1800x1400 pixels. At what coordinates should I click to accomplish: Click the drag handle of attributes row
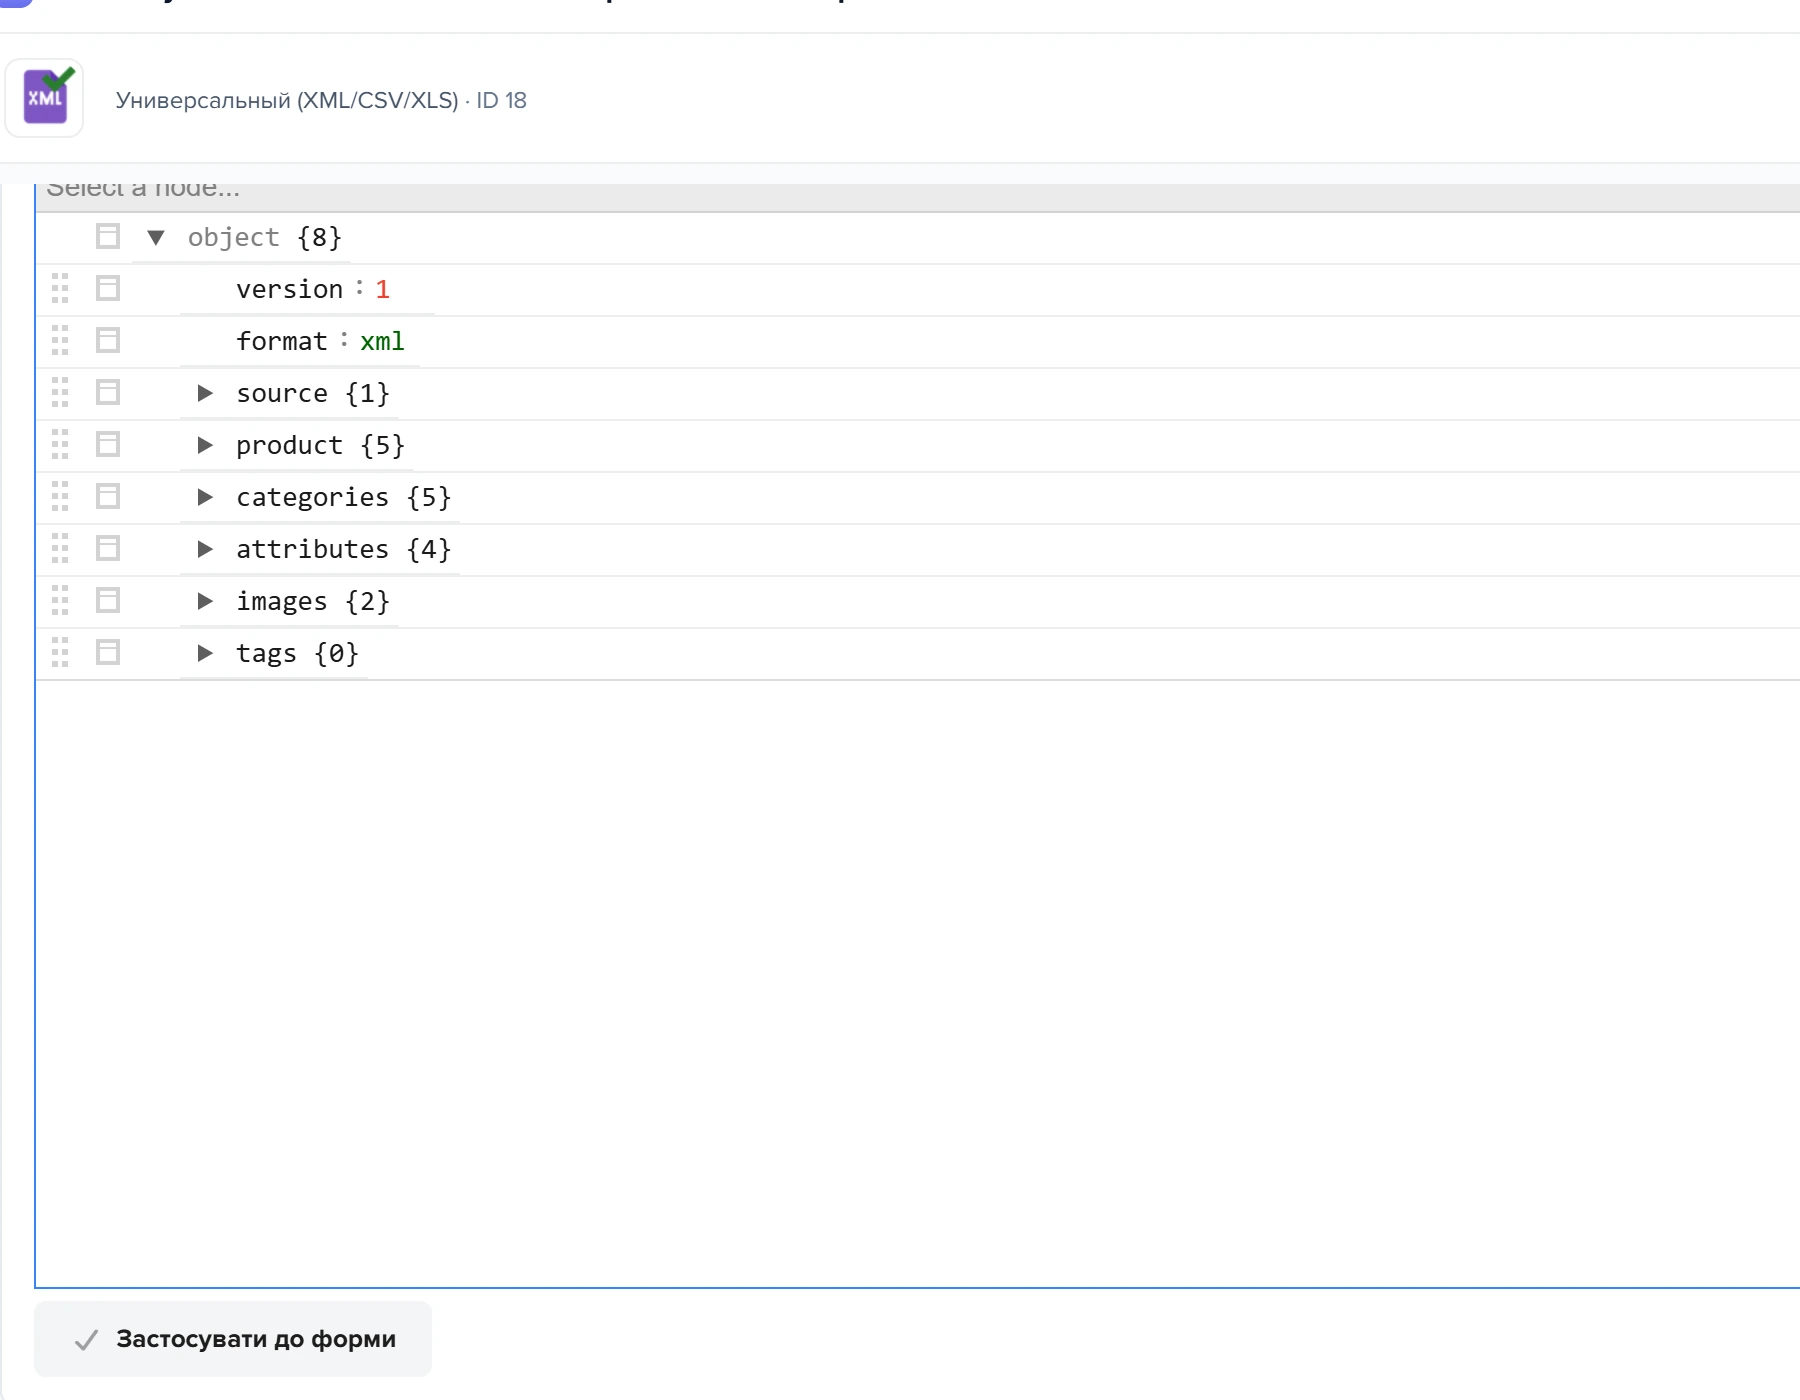pyautogui.click(x=60, y=549)
